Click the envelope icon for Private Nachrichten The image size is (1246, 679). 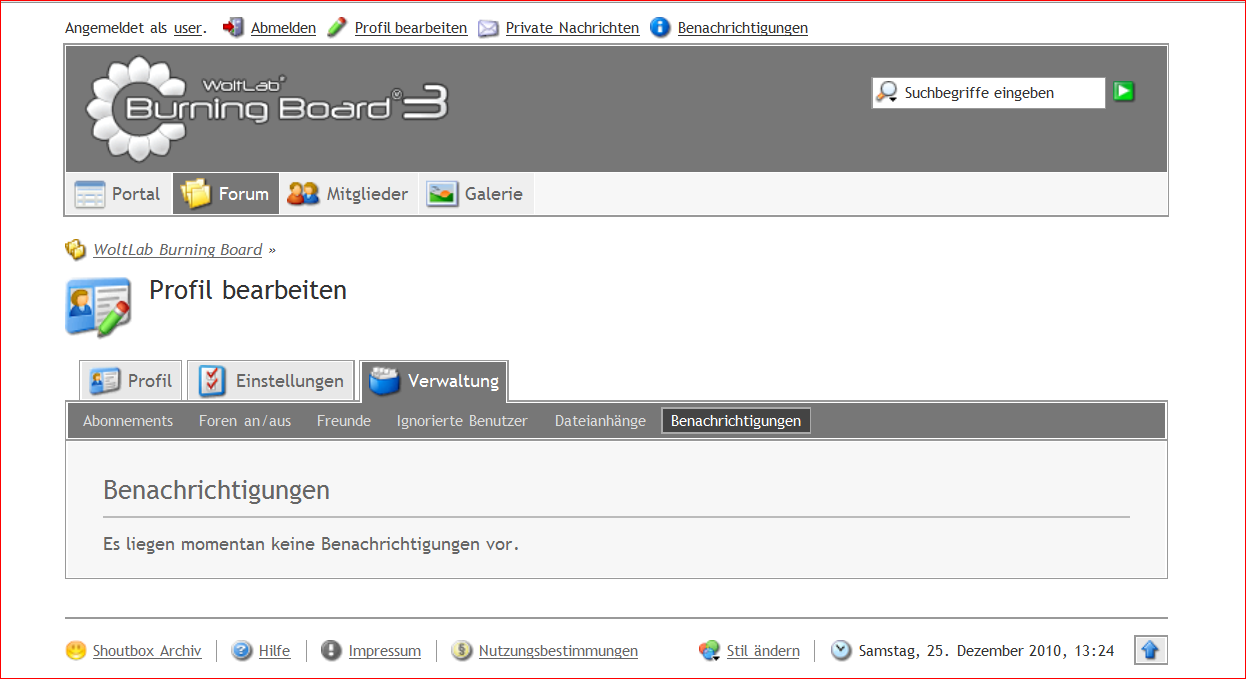[x=488, y=28]
